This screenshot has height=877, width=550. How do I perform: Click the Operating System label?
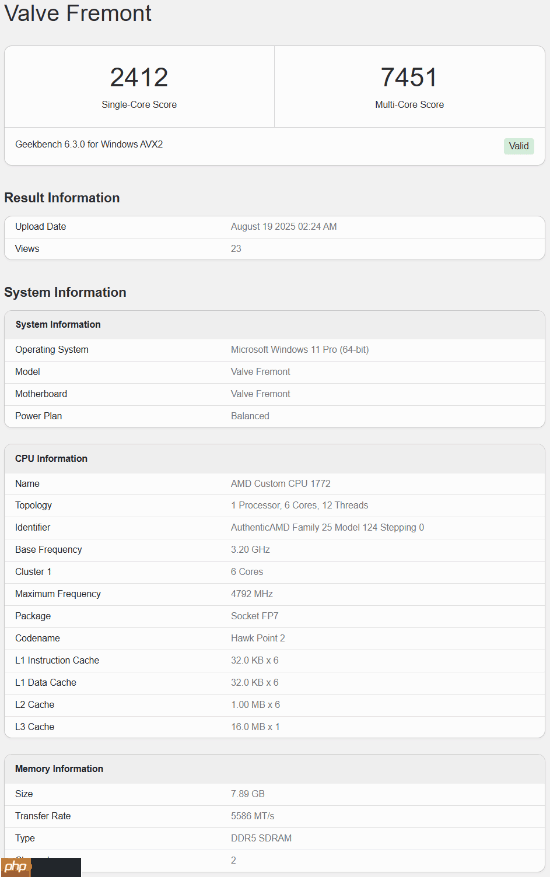pos(52,350)
